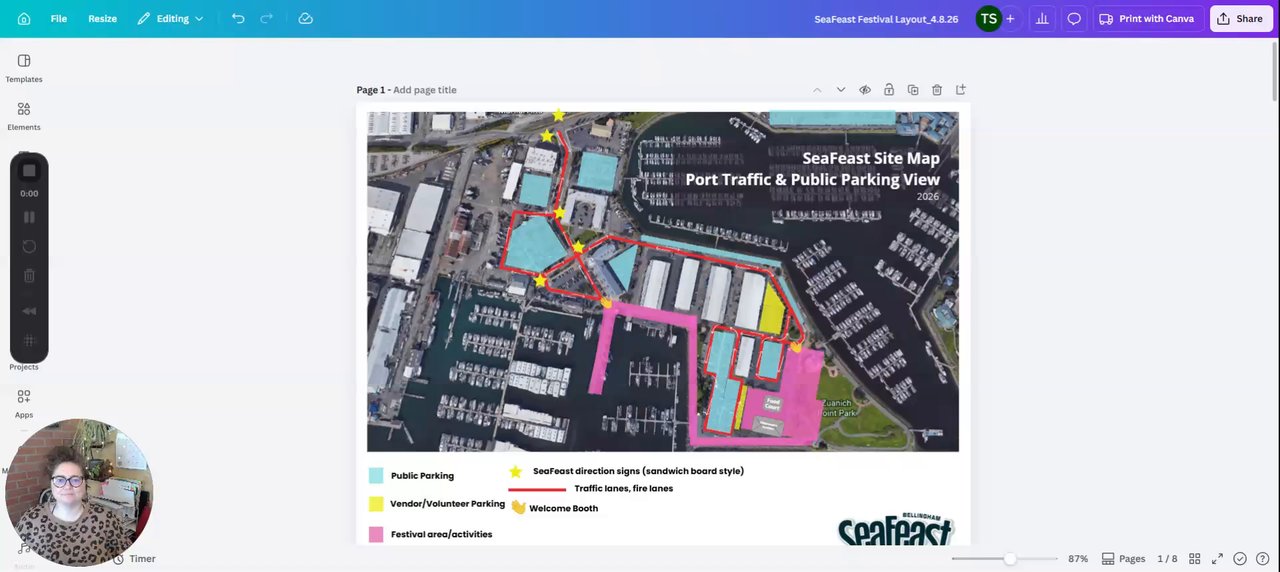Screen dimensions: 1280x572
Task: Click the webcam recording bubble
Action: [x=79, y=492]
